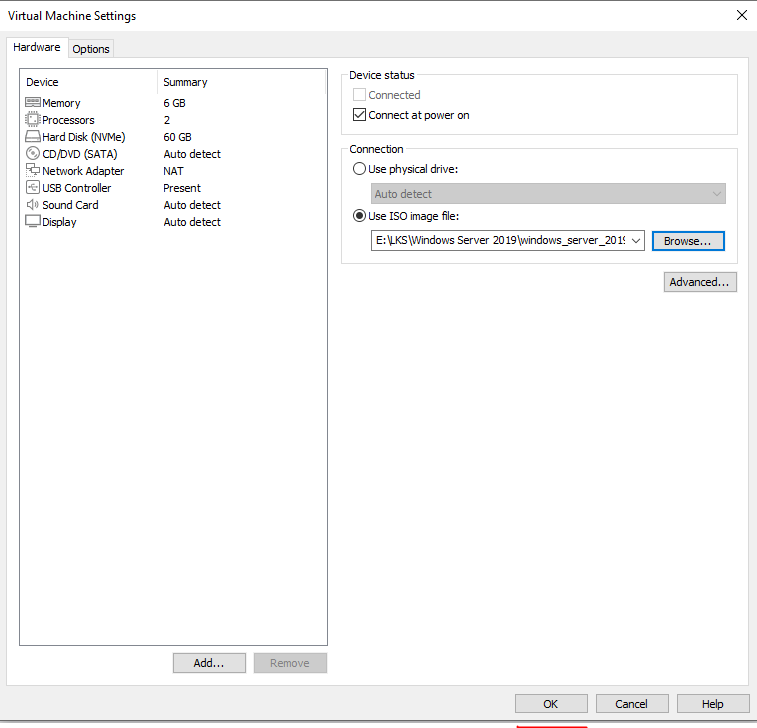
Task: Click the 60 GB disk summary
Action: (x=177, y=137)
